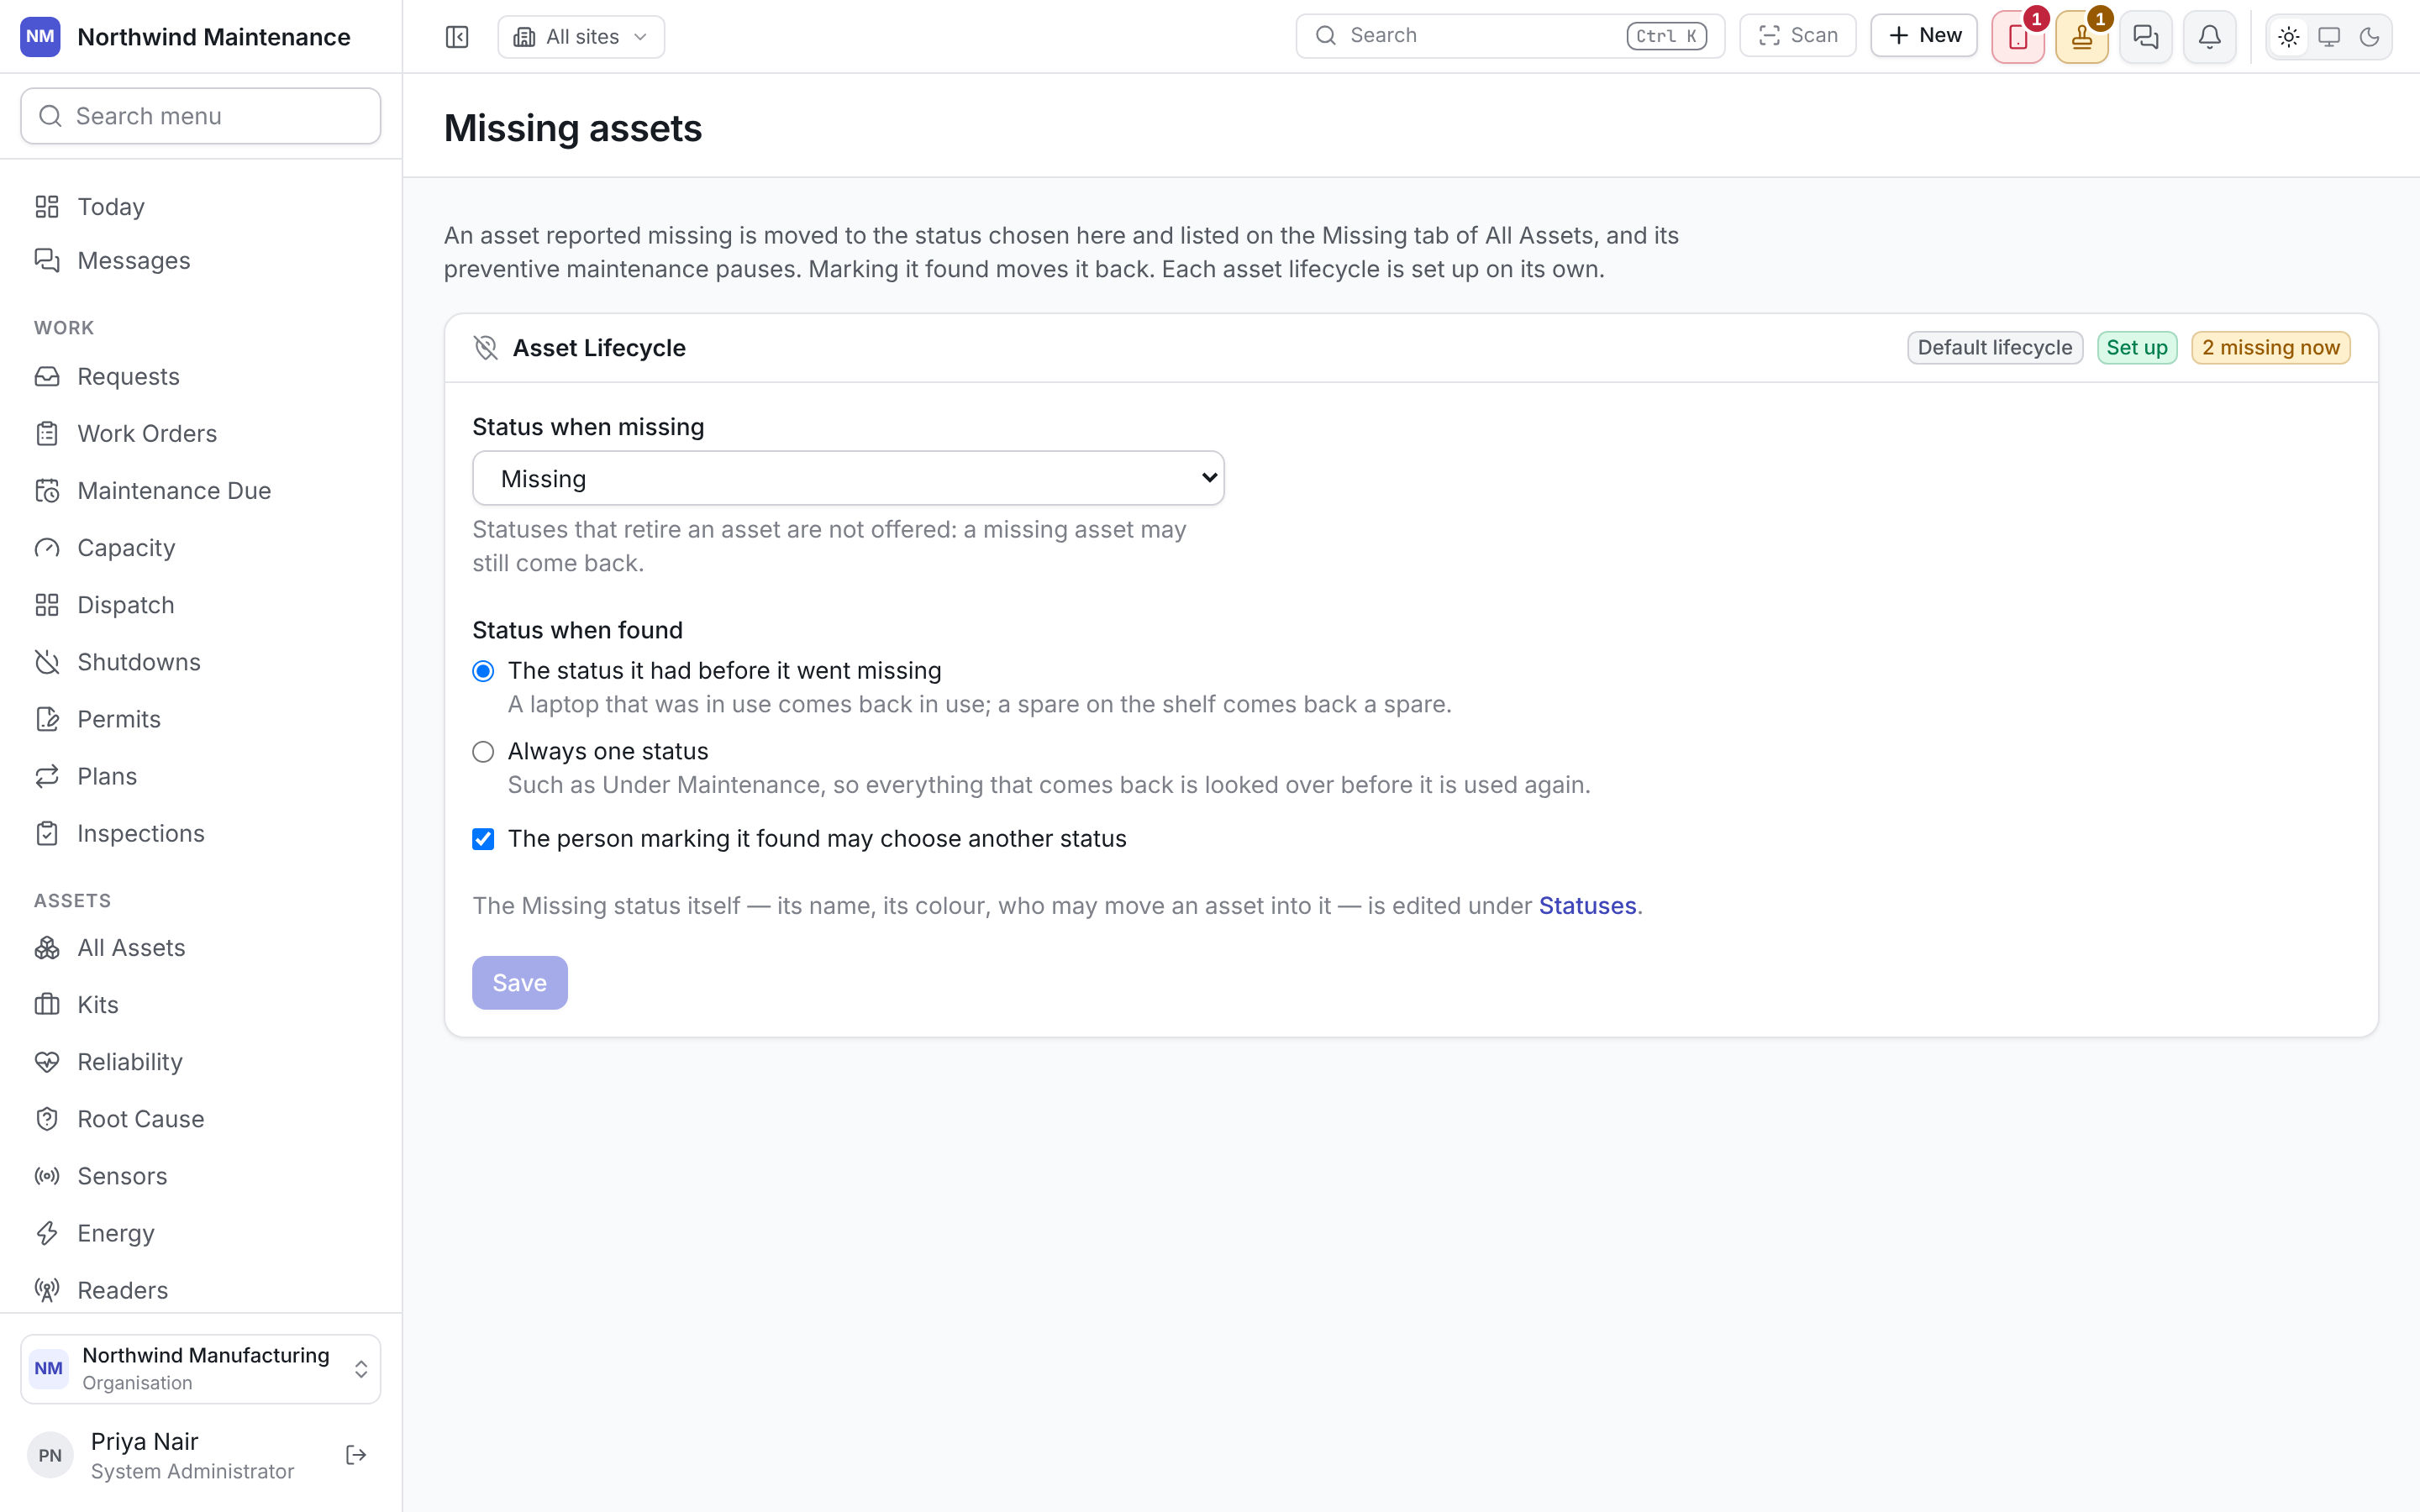Click the Energy lightning icon
2420x1512 pixels.
click(47, 1233)
